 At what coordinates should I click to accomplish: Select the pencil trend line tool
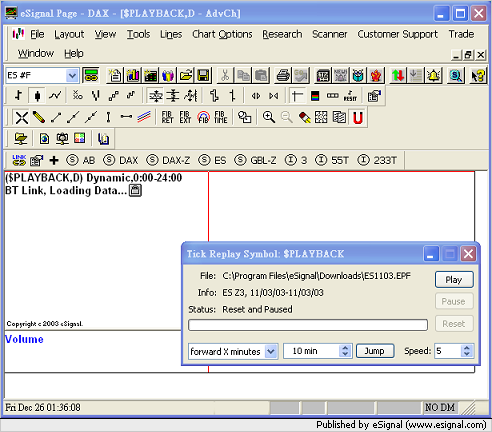[39, 117]
